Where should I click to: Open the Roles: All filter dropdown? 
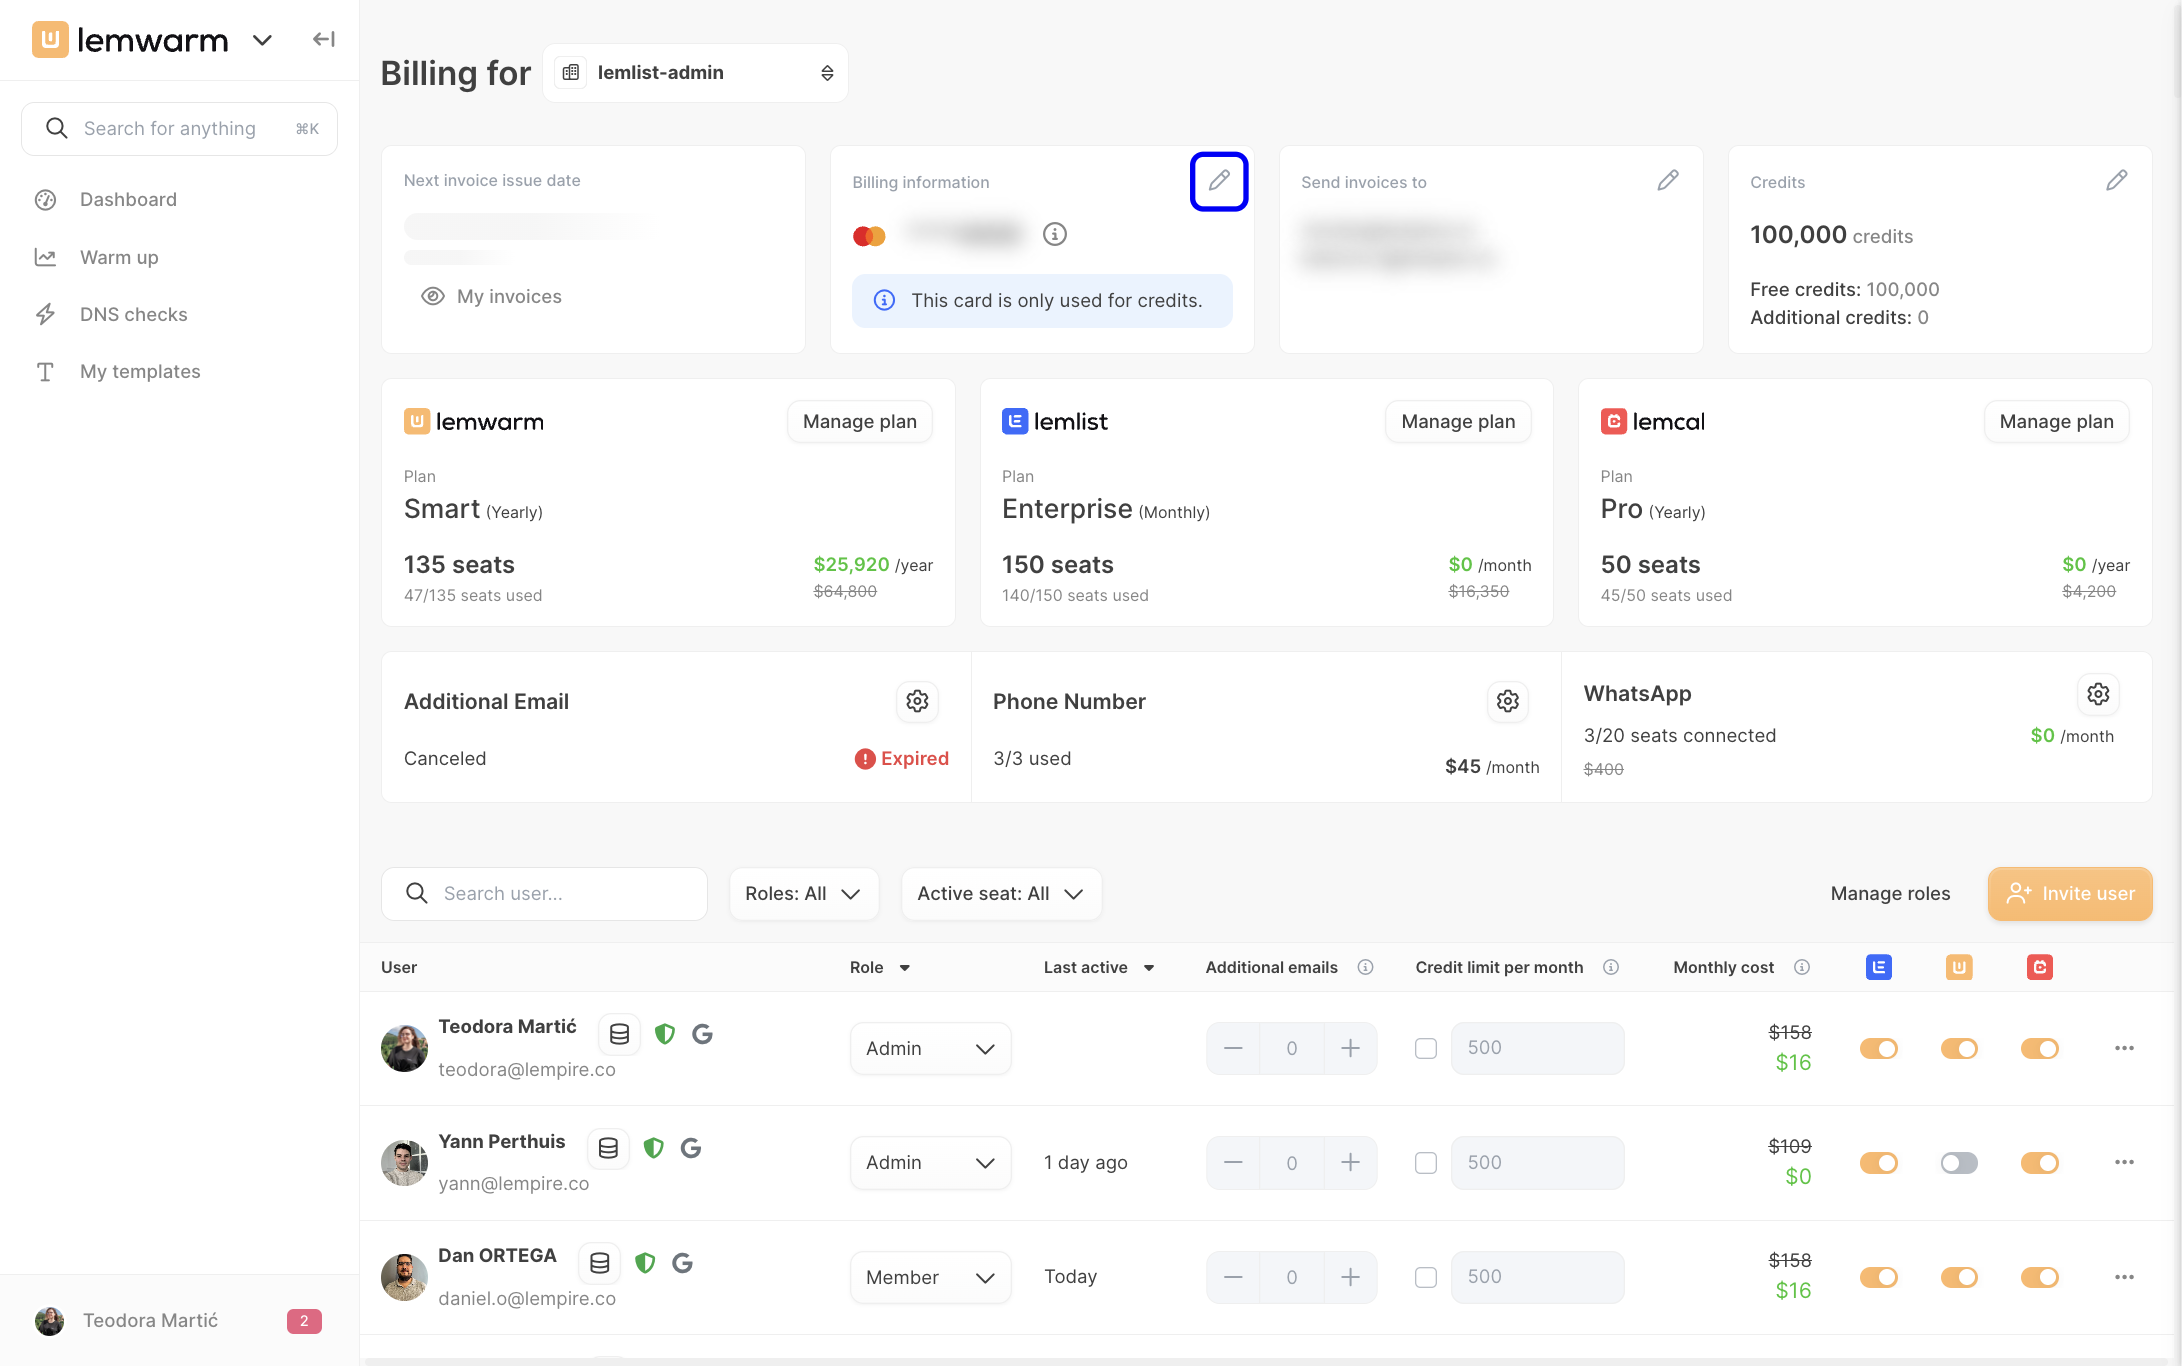coord(804,894)
